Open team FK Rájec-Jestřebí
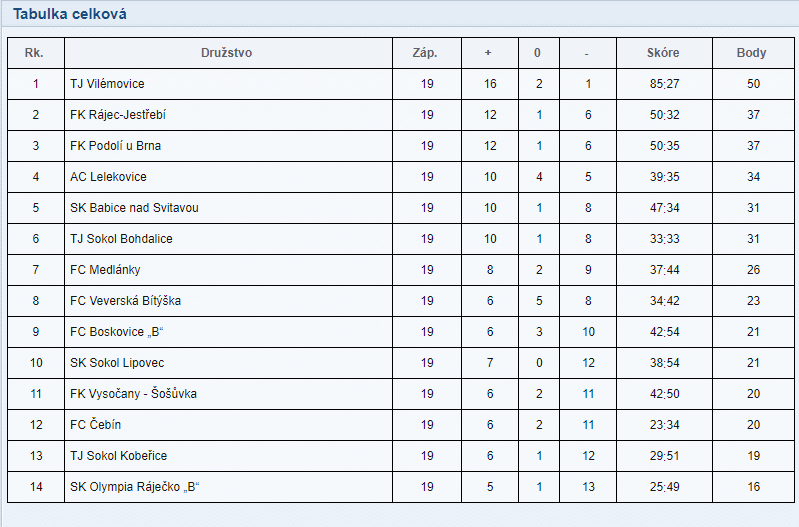 [x=118, y=115]
